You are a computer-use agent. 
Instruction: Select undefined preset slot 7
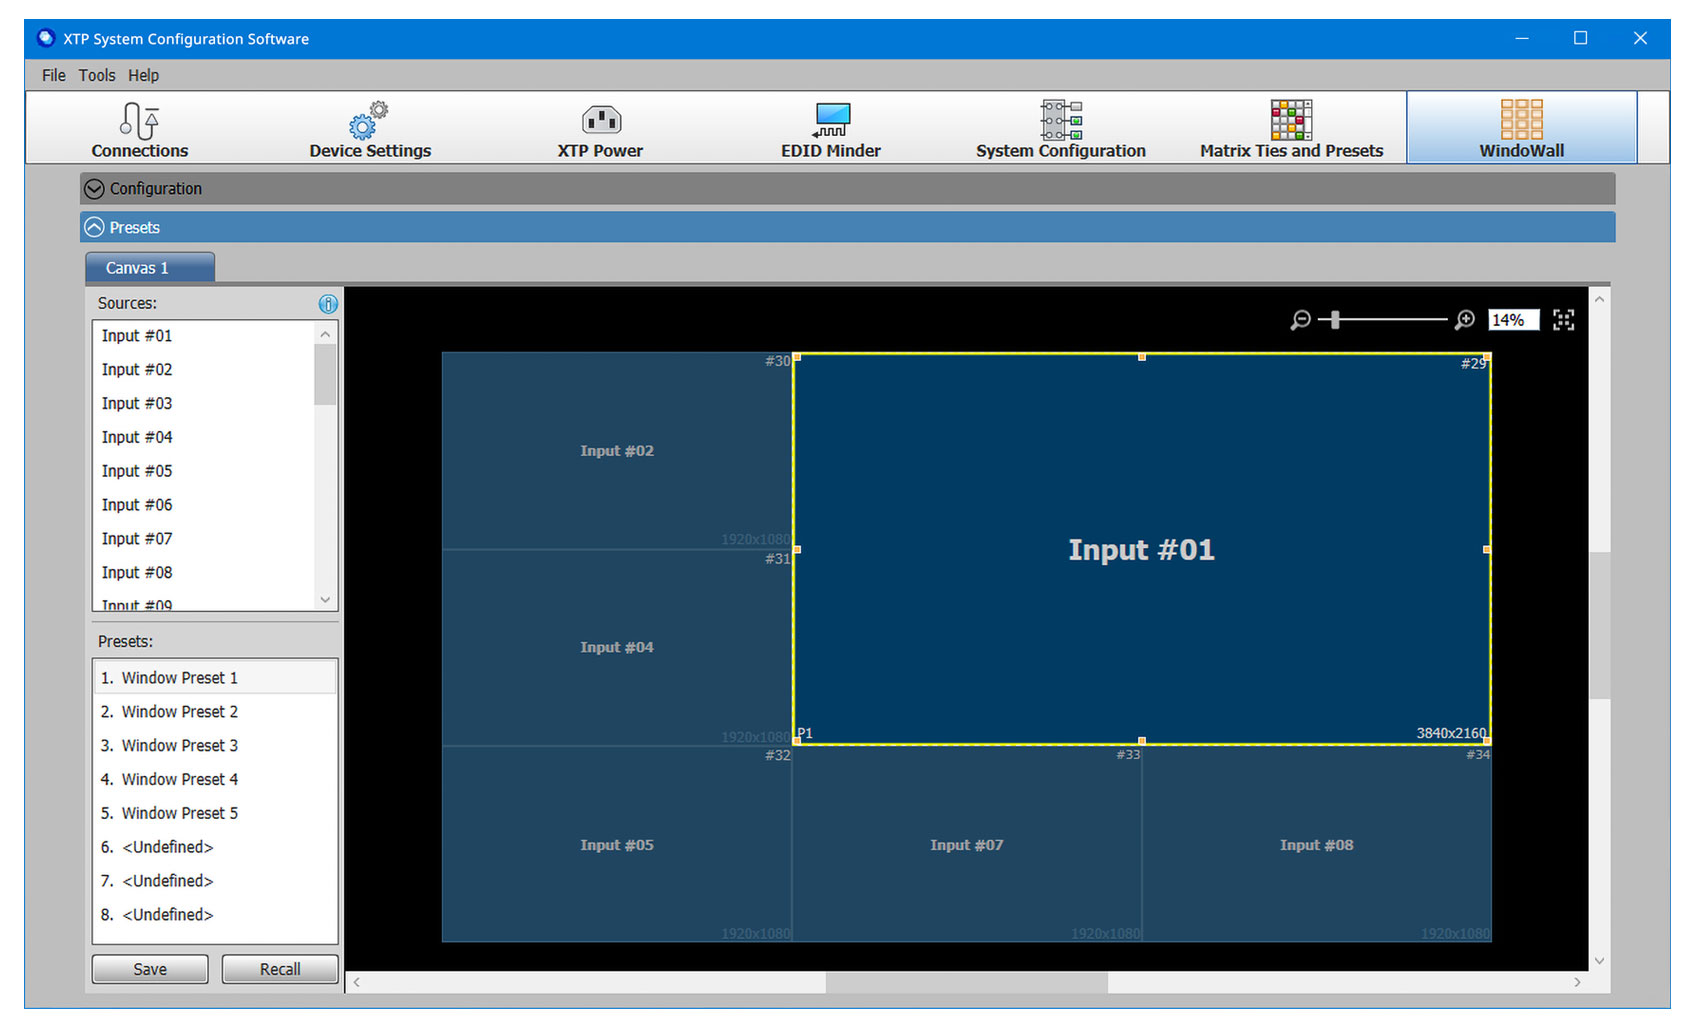215,881
